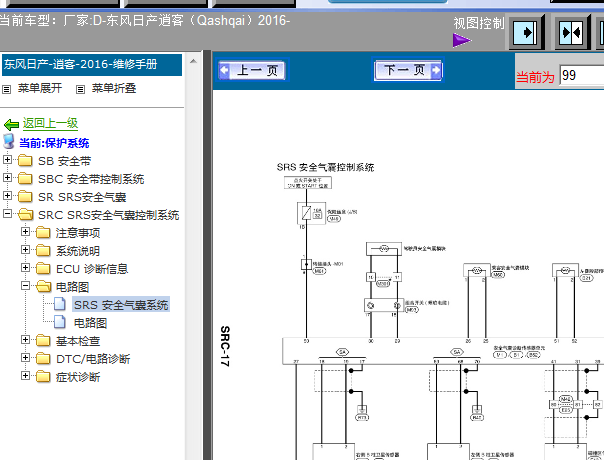The height and width of the screenshot is (460, 604).
Task: Click the SBC 安全带控制系统 folder icon
Action: [25, 178]
